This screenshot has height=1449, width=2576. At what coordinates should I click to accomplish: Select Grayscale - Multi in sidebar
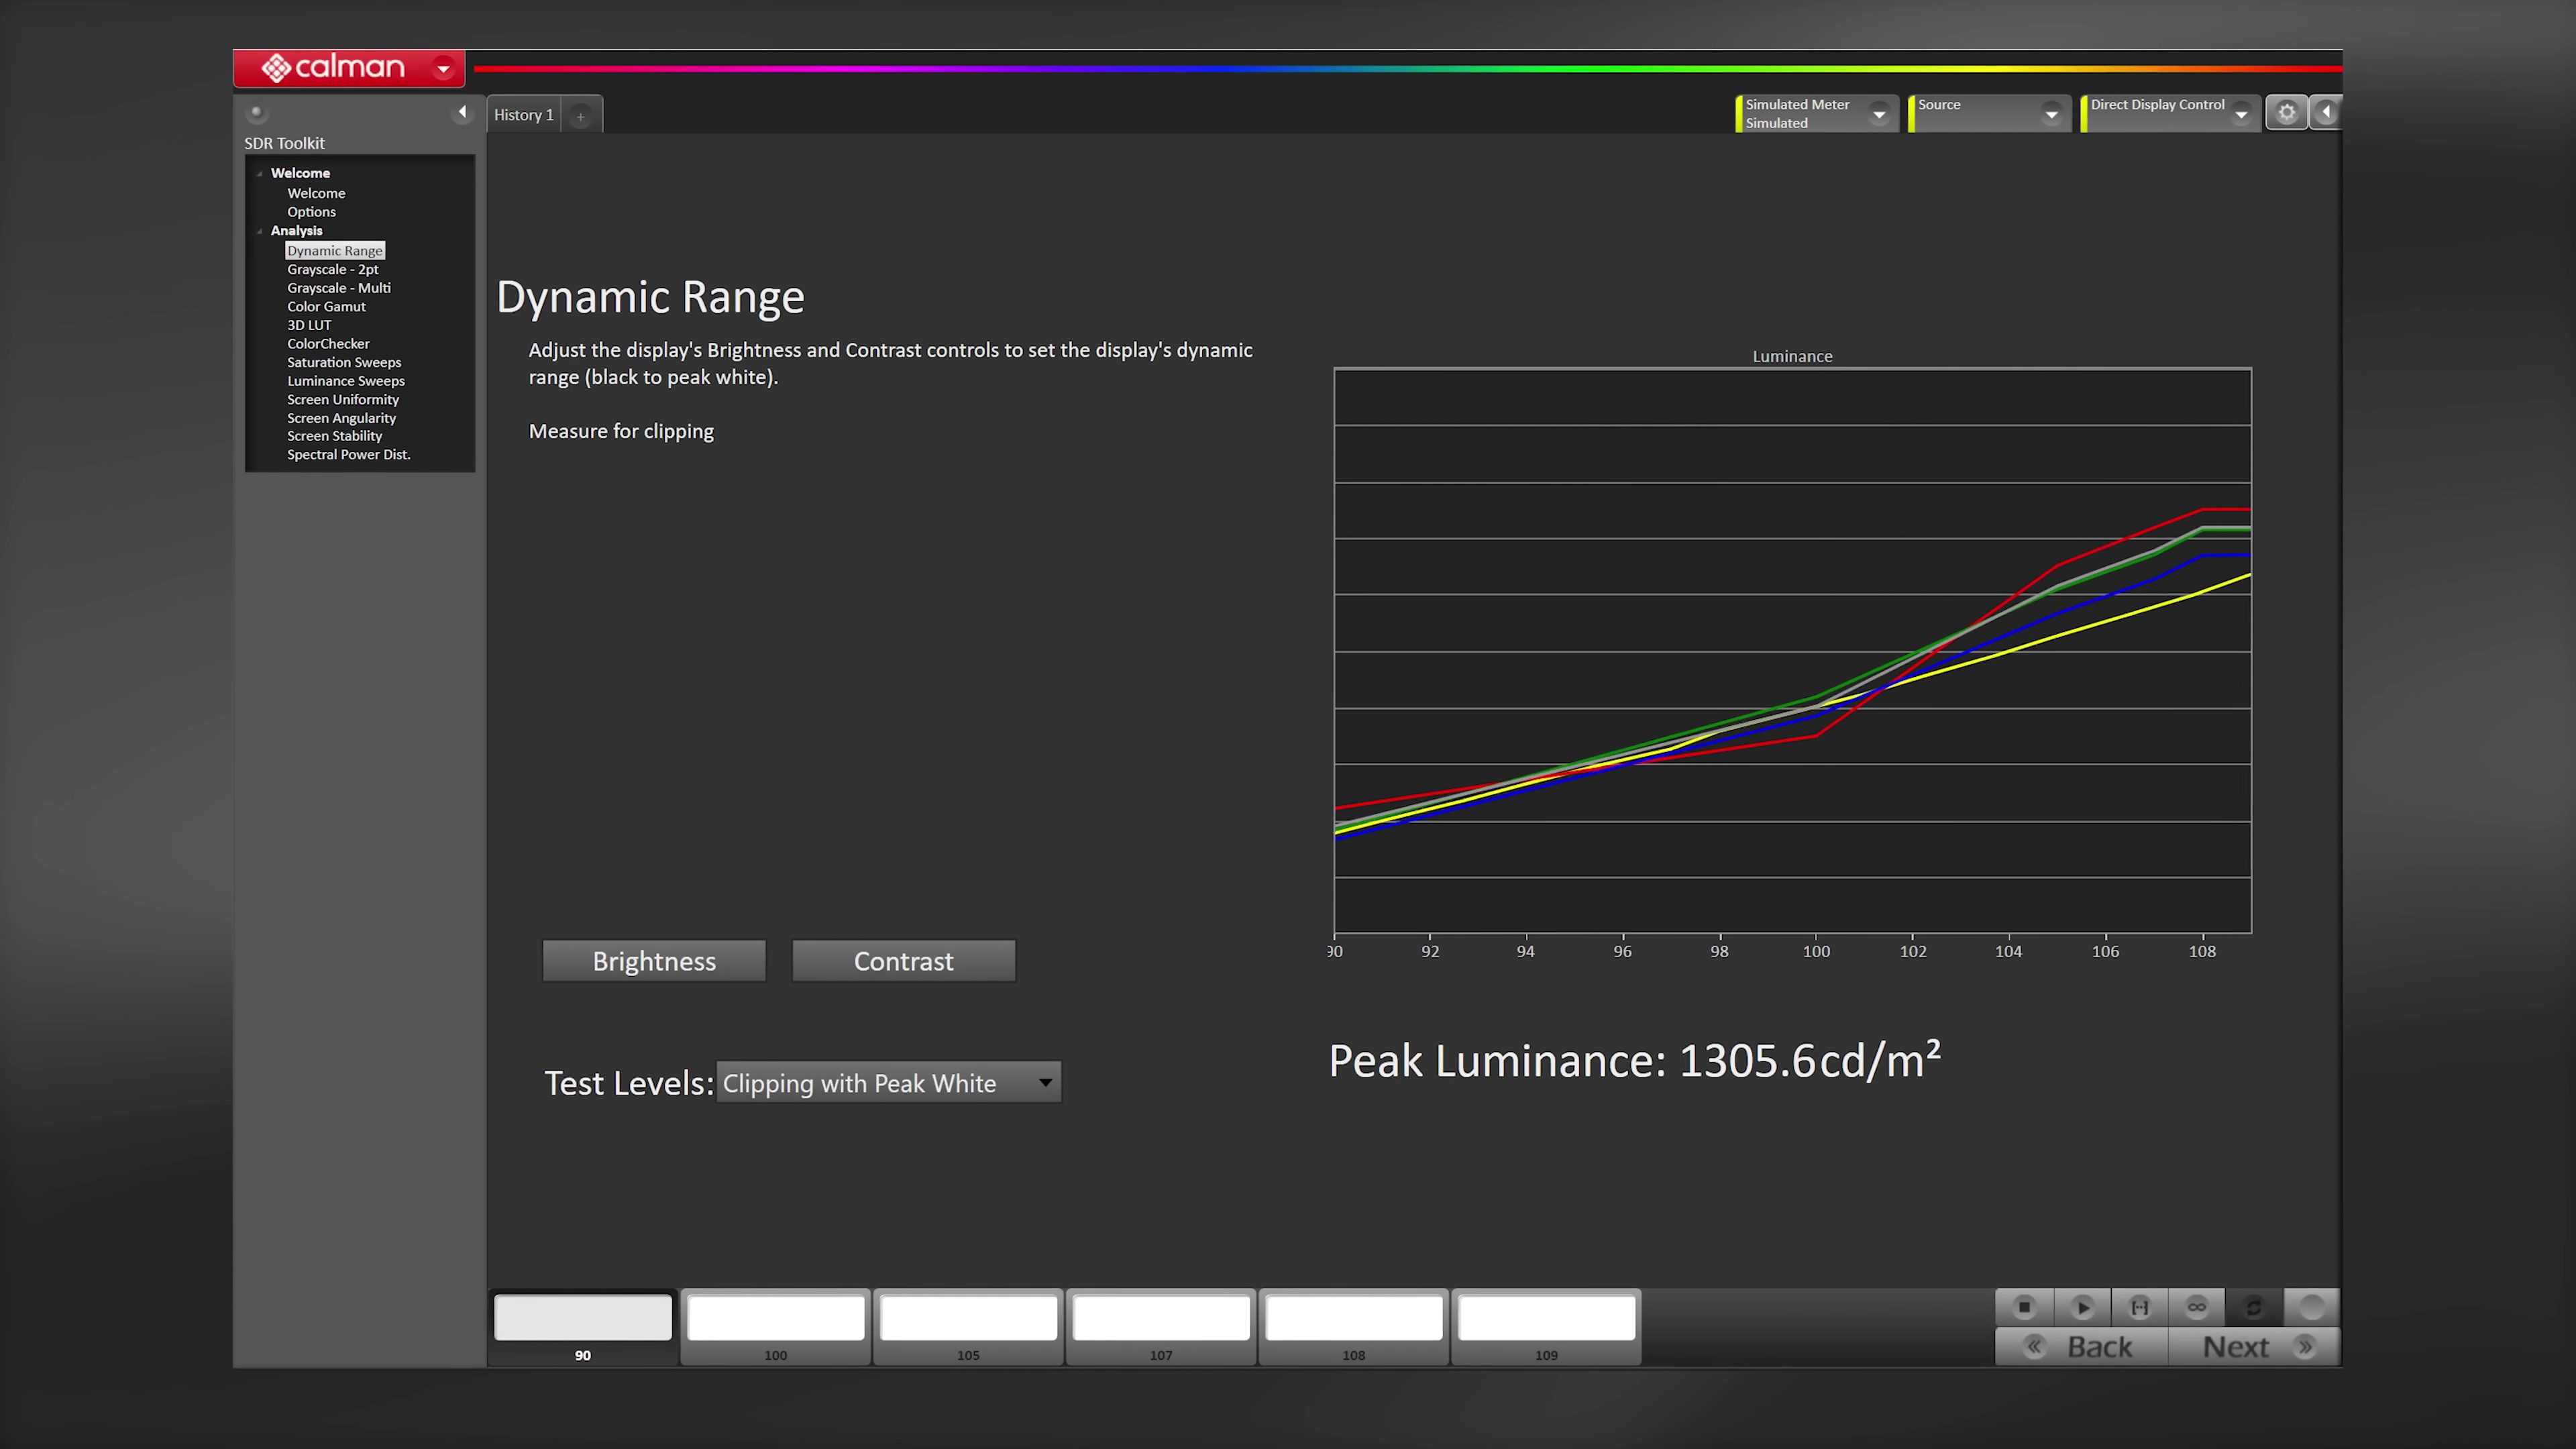339,288
